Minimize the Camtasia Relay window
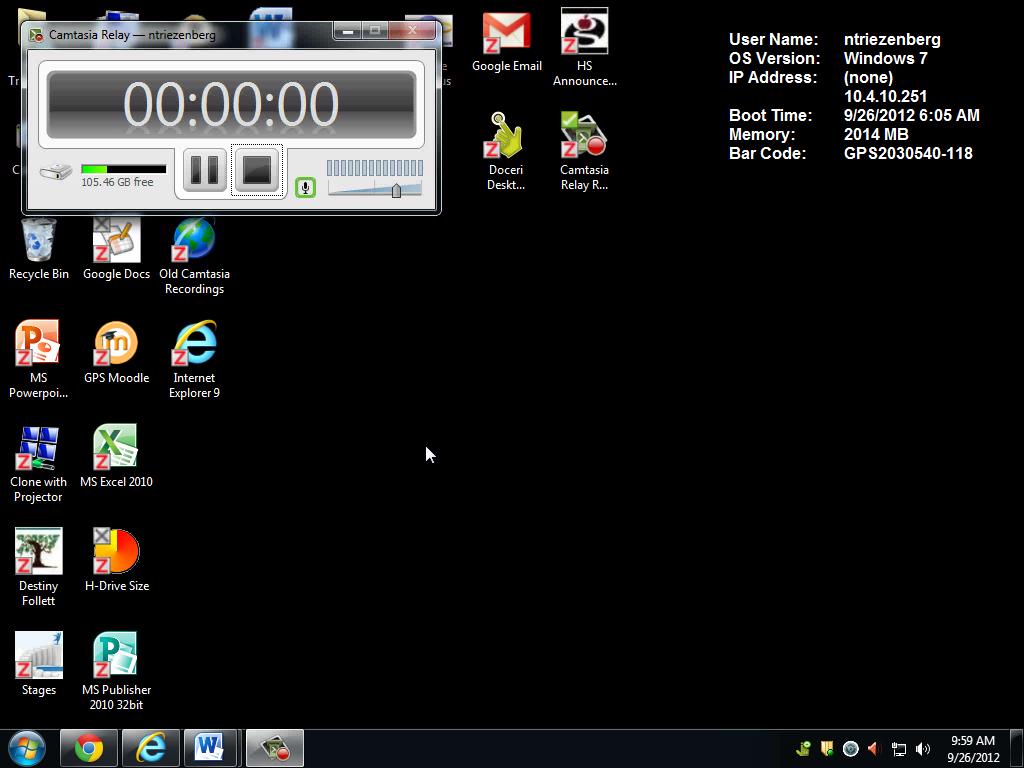 [x=347, y=30]
